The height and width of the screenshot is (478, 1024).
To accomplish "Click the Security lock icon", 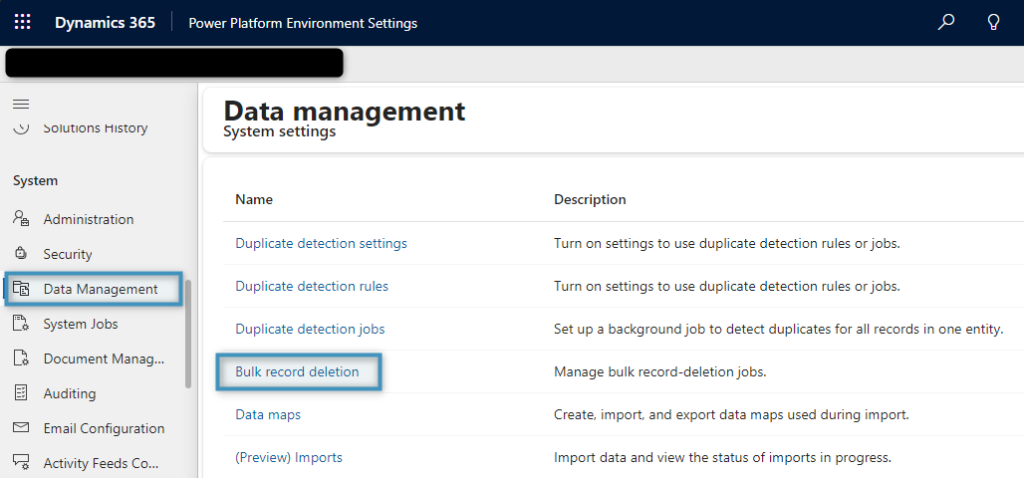I will [x=22, y=254].
